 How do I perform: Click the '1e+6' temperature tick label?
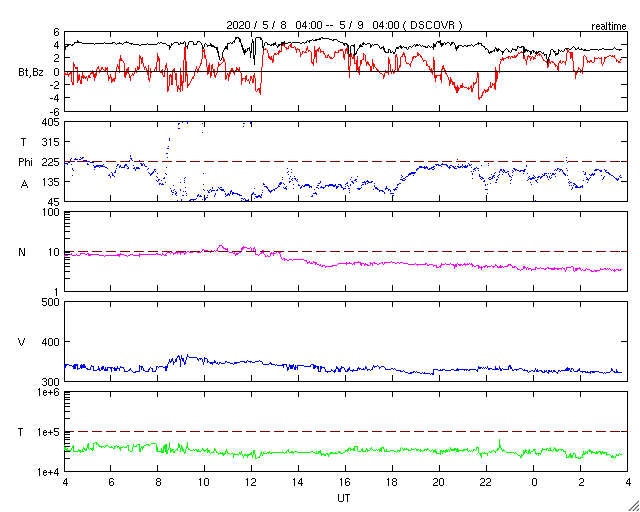49,392
